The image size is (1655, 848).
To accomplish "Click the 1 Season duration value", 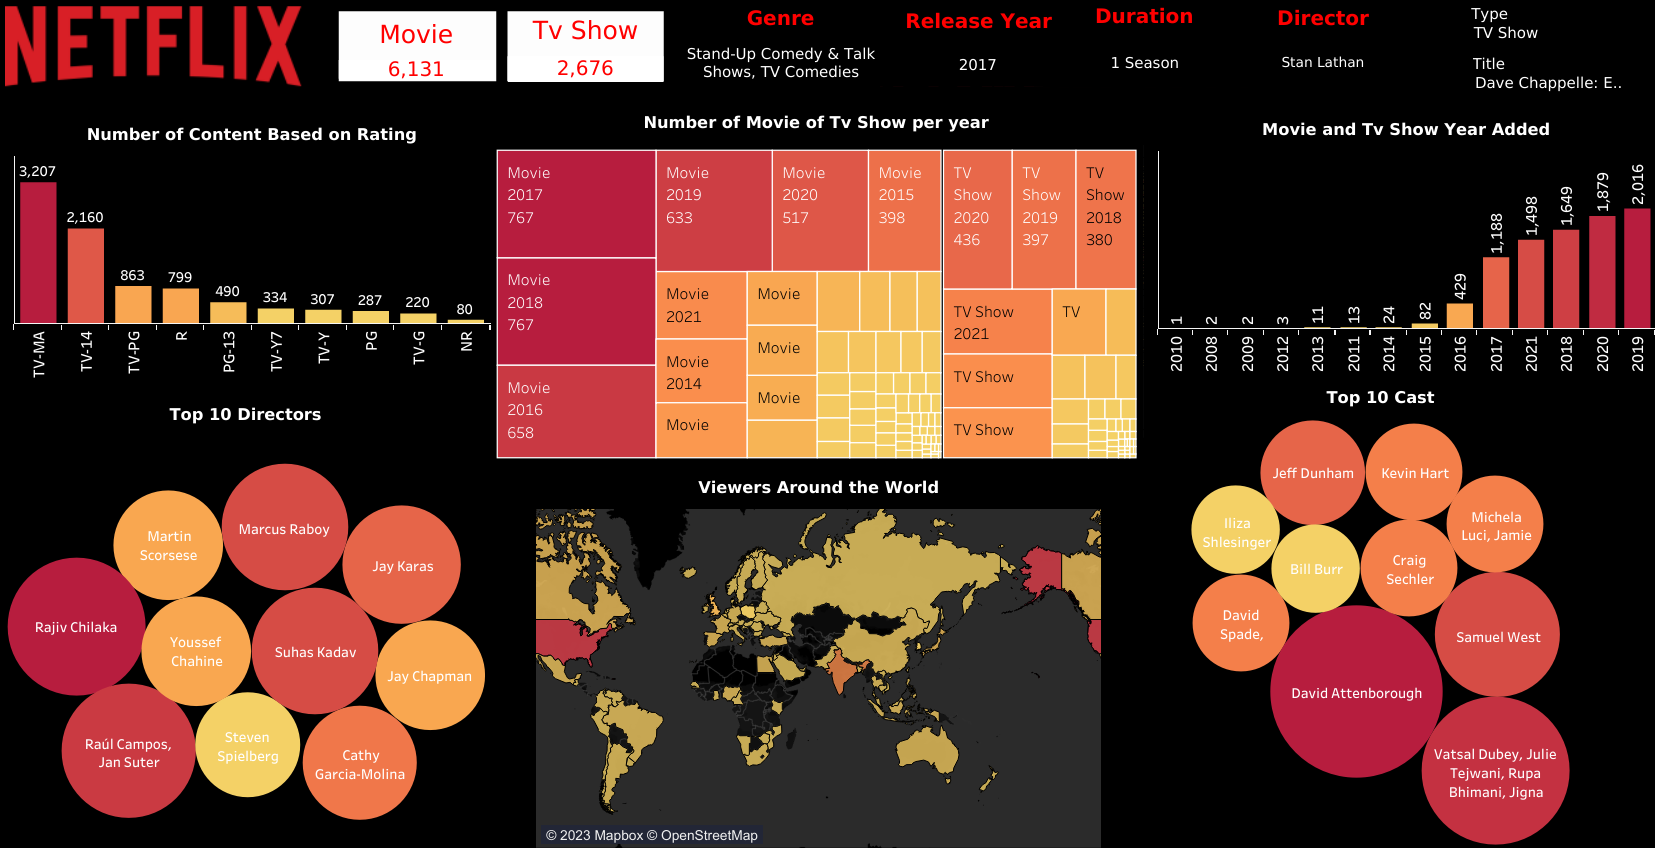I will tap(1144, 63).
